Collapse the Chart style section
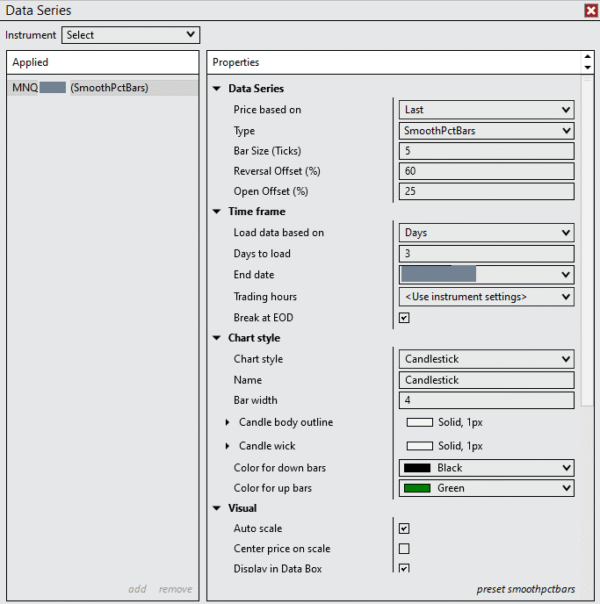The height and width of the screenshot is (604, 600). pyautogui.click(x=217, y=338)
